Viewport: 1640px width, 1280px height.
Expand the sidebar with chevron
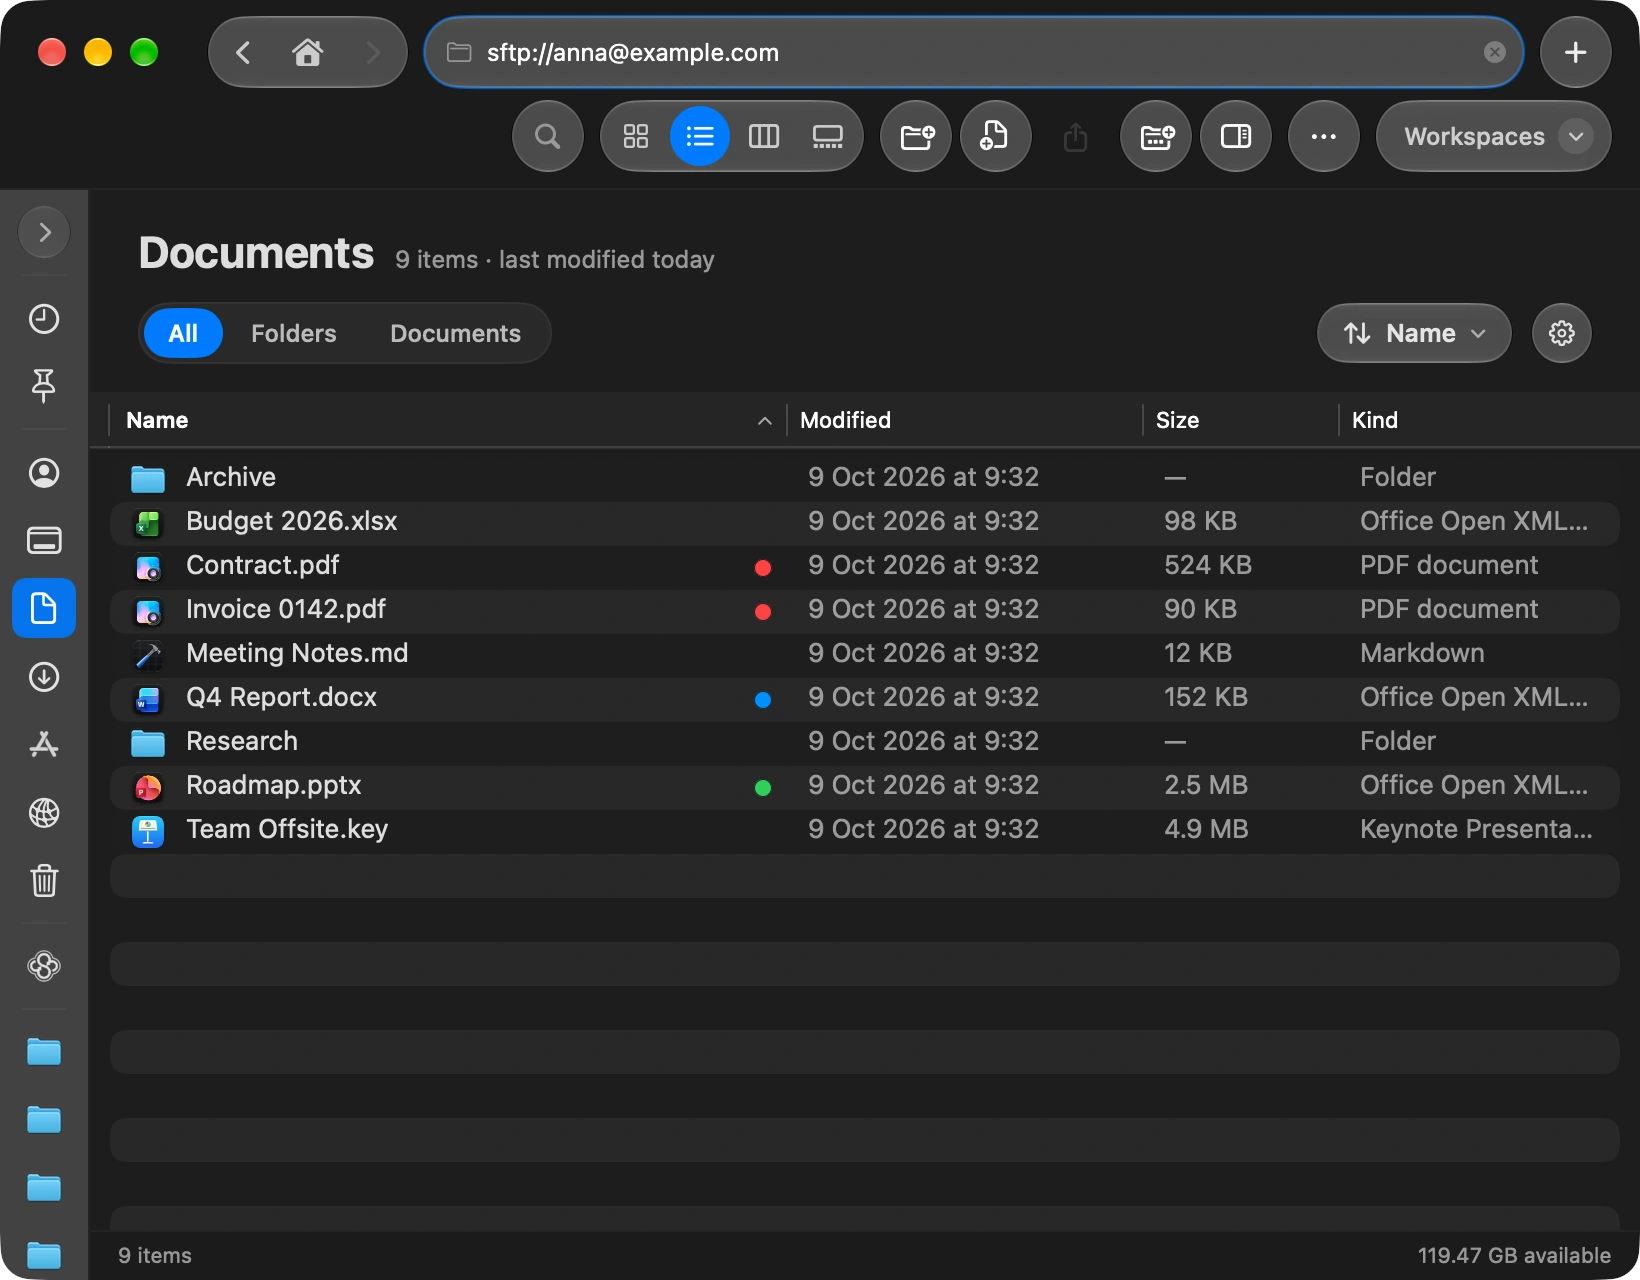(44, 232)
